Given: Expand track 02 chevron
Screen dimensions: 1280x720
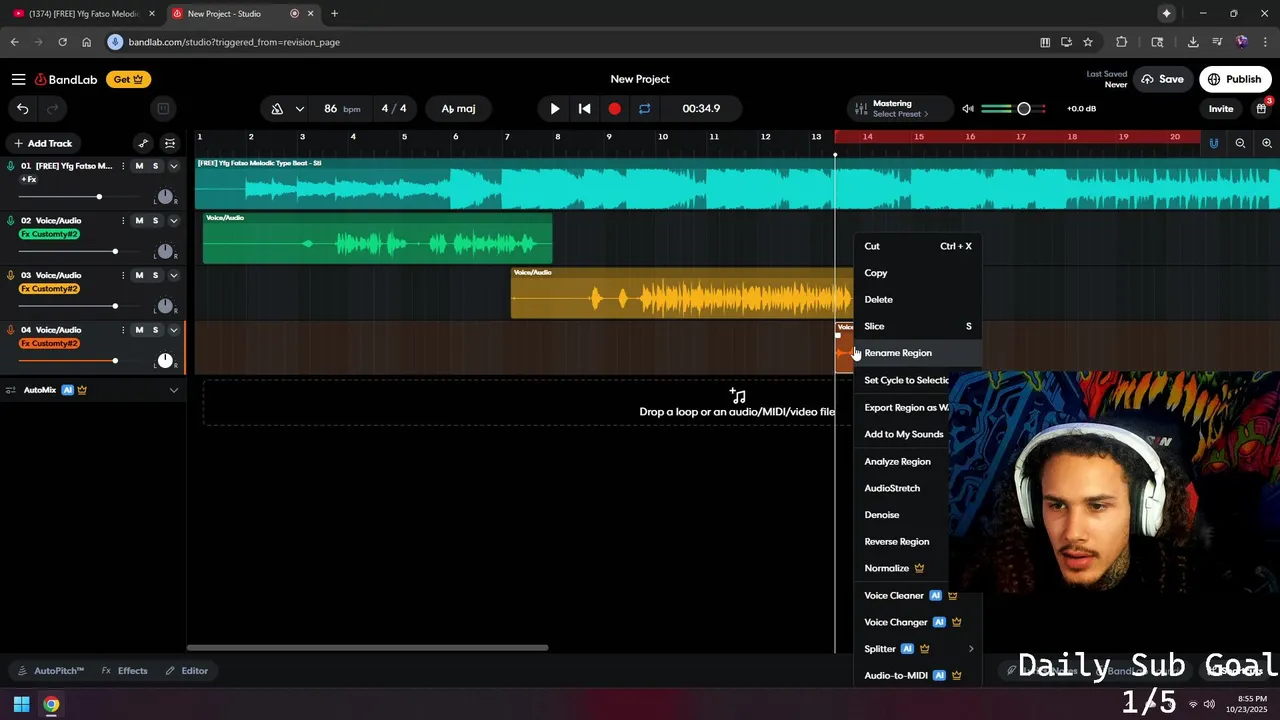Looking at the screenshot, I should (x=173, y=221).
